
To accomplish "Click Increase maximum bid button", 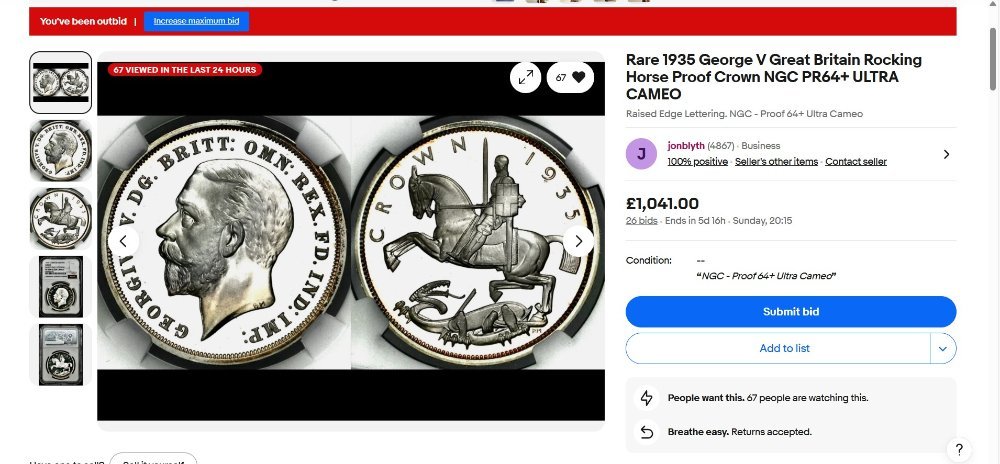I will [x=196, y=21].
